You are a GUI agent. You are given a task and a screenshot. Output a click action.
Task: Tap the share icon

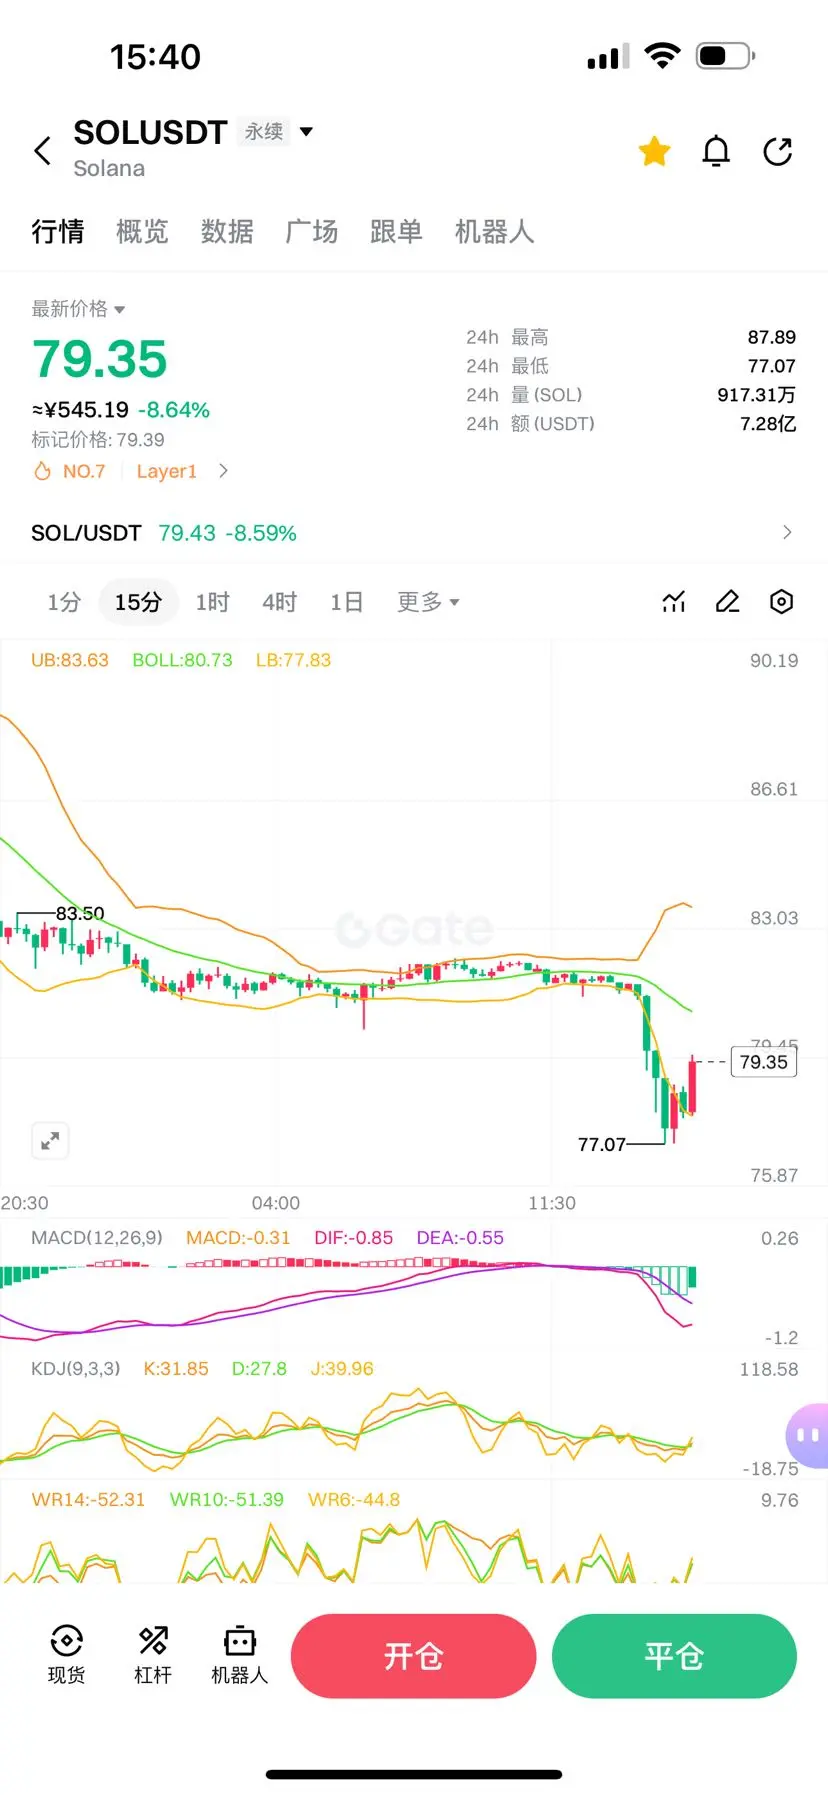[x=777, y=151]
